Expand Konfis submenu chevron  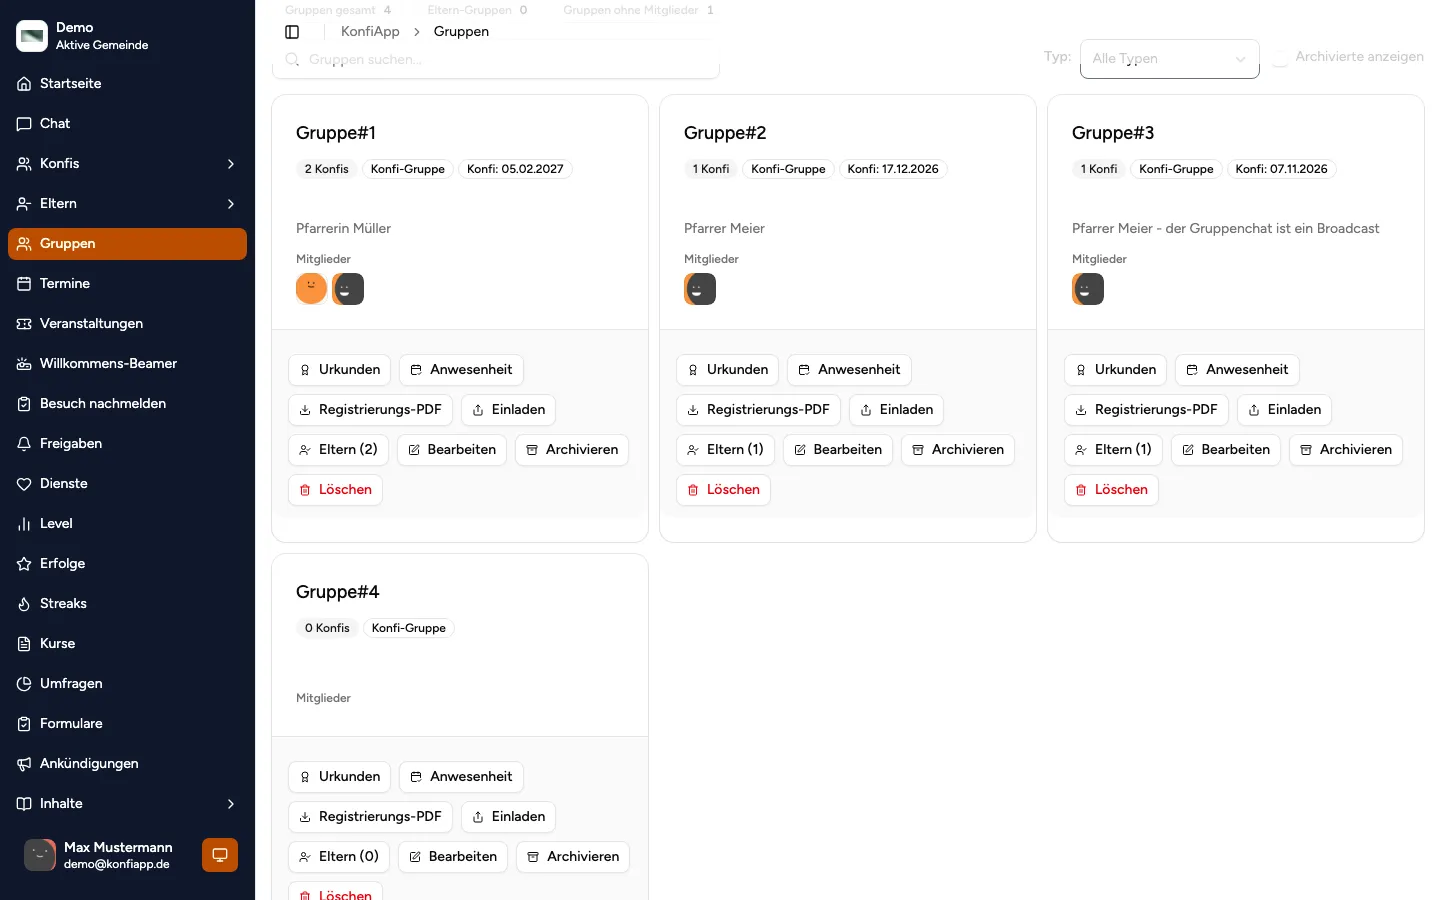[231, 164]
